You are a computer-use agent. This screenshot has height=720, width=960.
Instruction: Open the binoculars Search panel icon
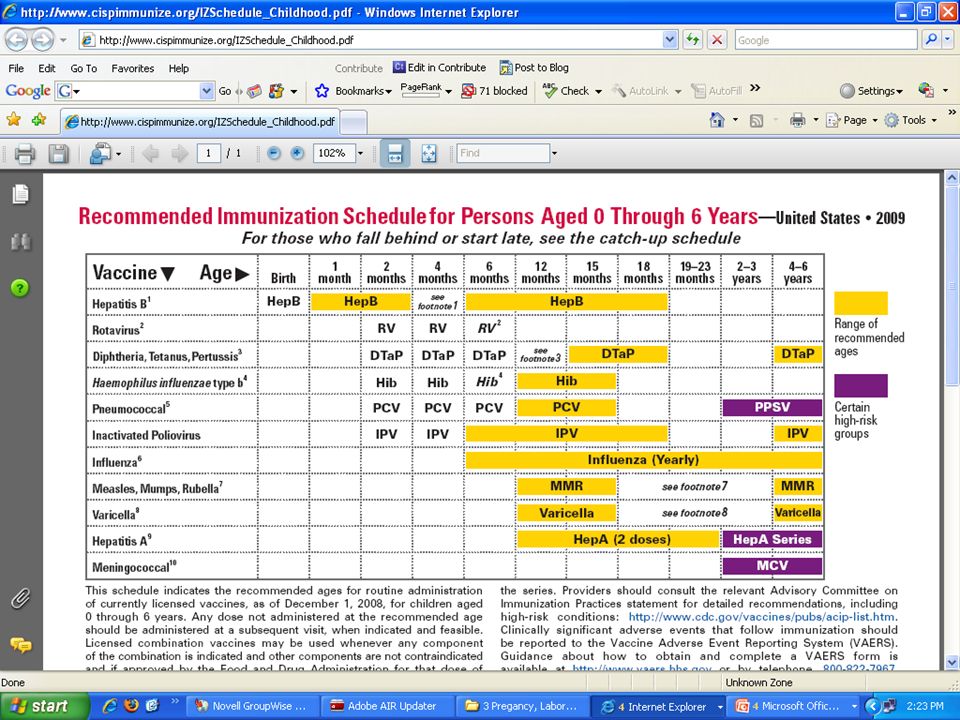coord(20,242)
